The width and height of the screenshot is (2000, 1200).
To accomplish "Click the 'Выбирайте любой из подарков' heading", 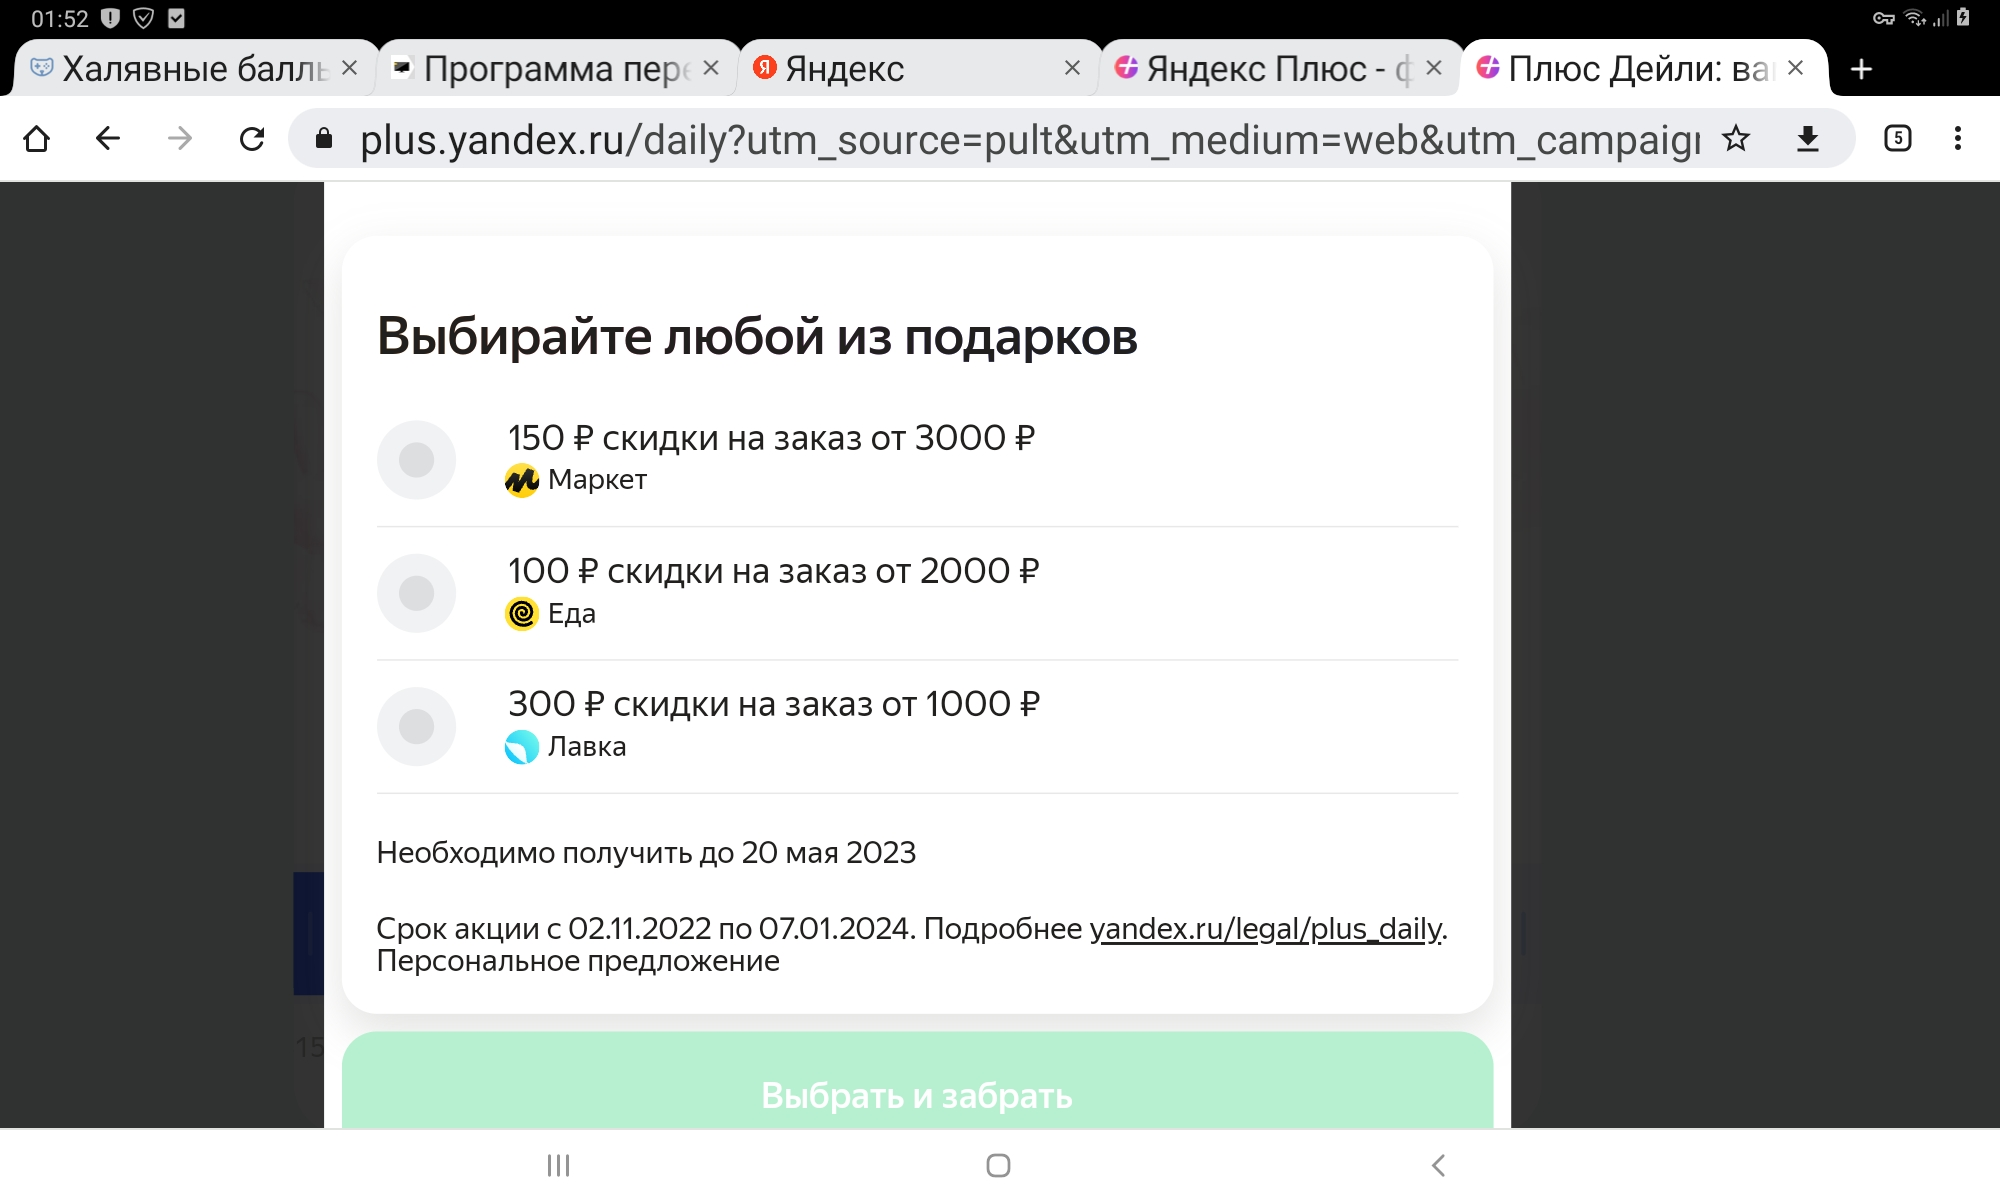I will 757,336.
